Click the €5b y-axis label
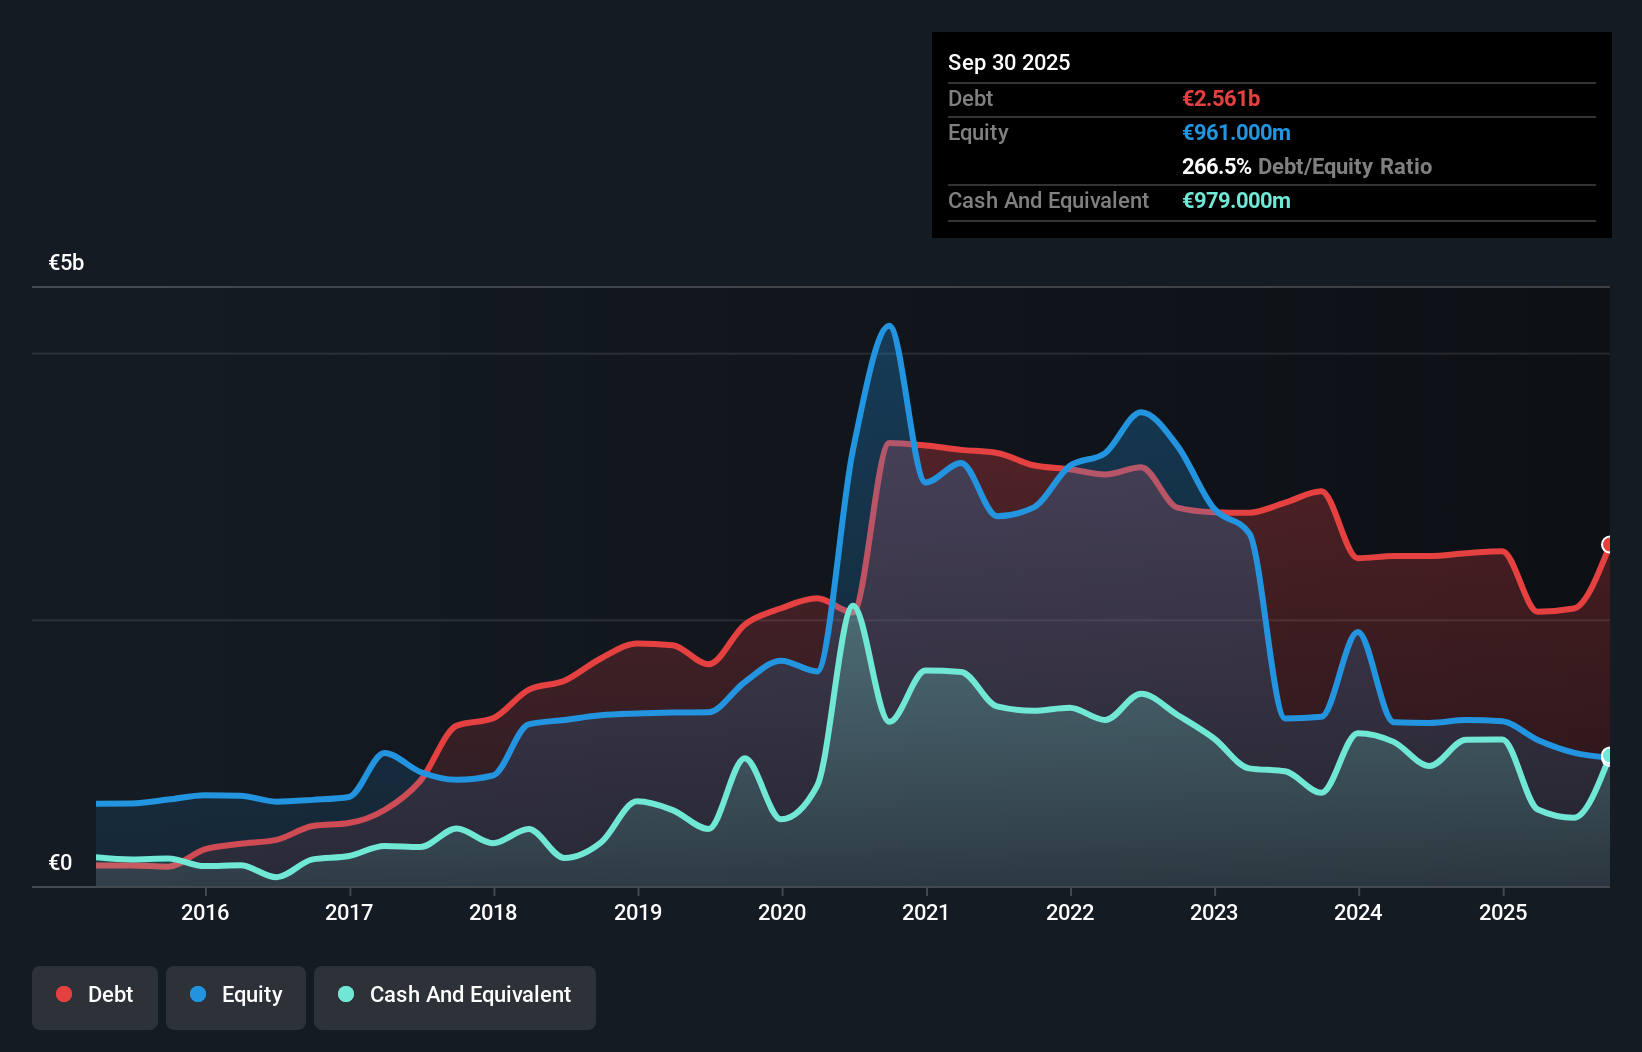Viewport: 1642px width, 1052px height. [66, 263]
